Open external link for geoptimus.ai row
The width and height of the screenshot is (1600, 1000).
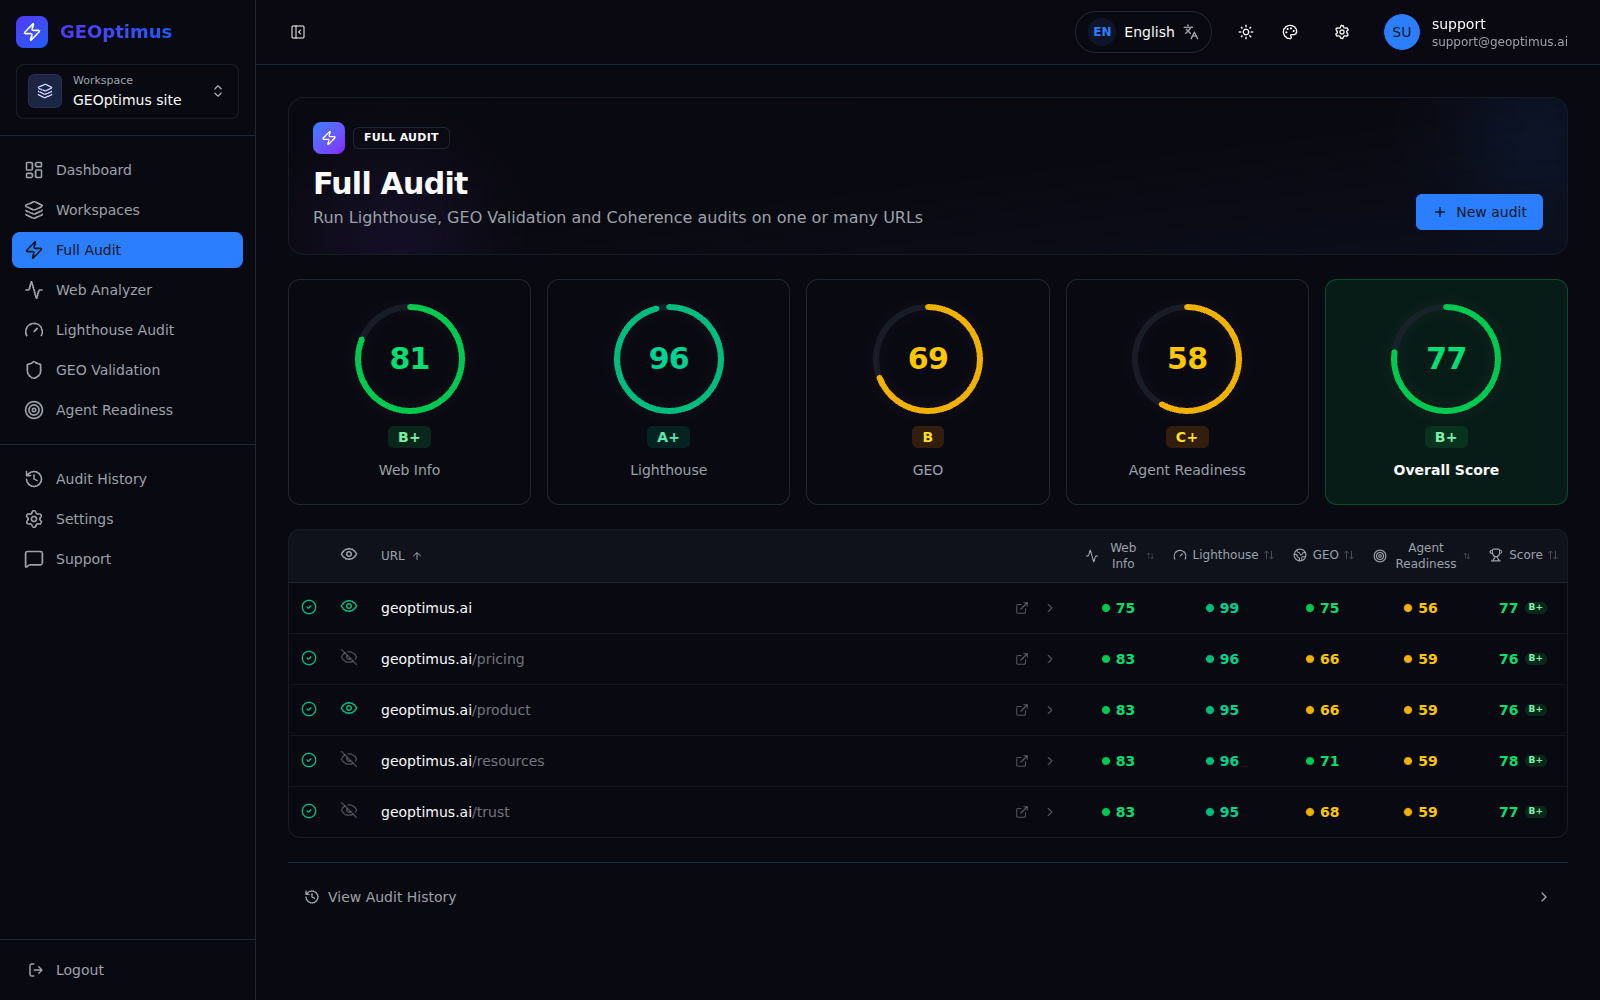coord(1022,608)
